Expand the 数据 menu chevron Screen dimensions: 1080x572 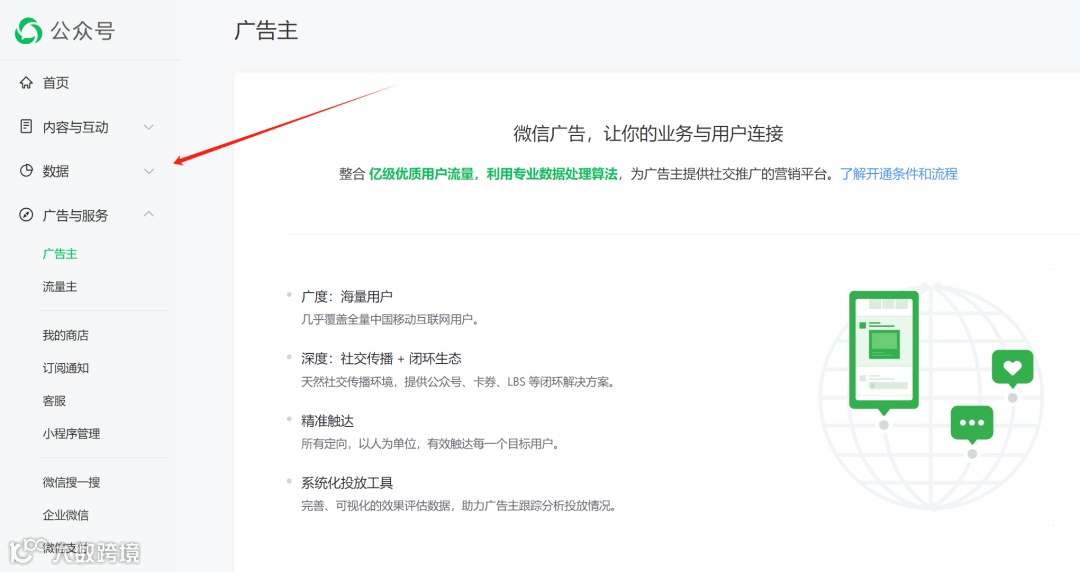click(x=149, y=171)
